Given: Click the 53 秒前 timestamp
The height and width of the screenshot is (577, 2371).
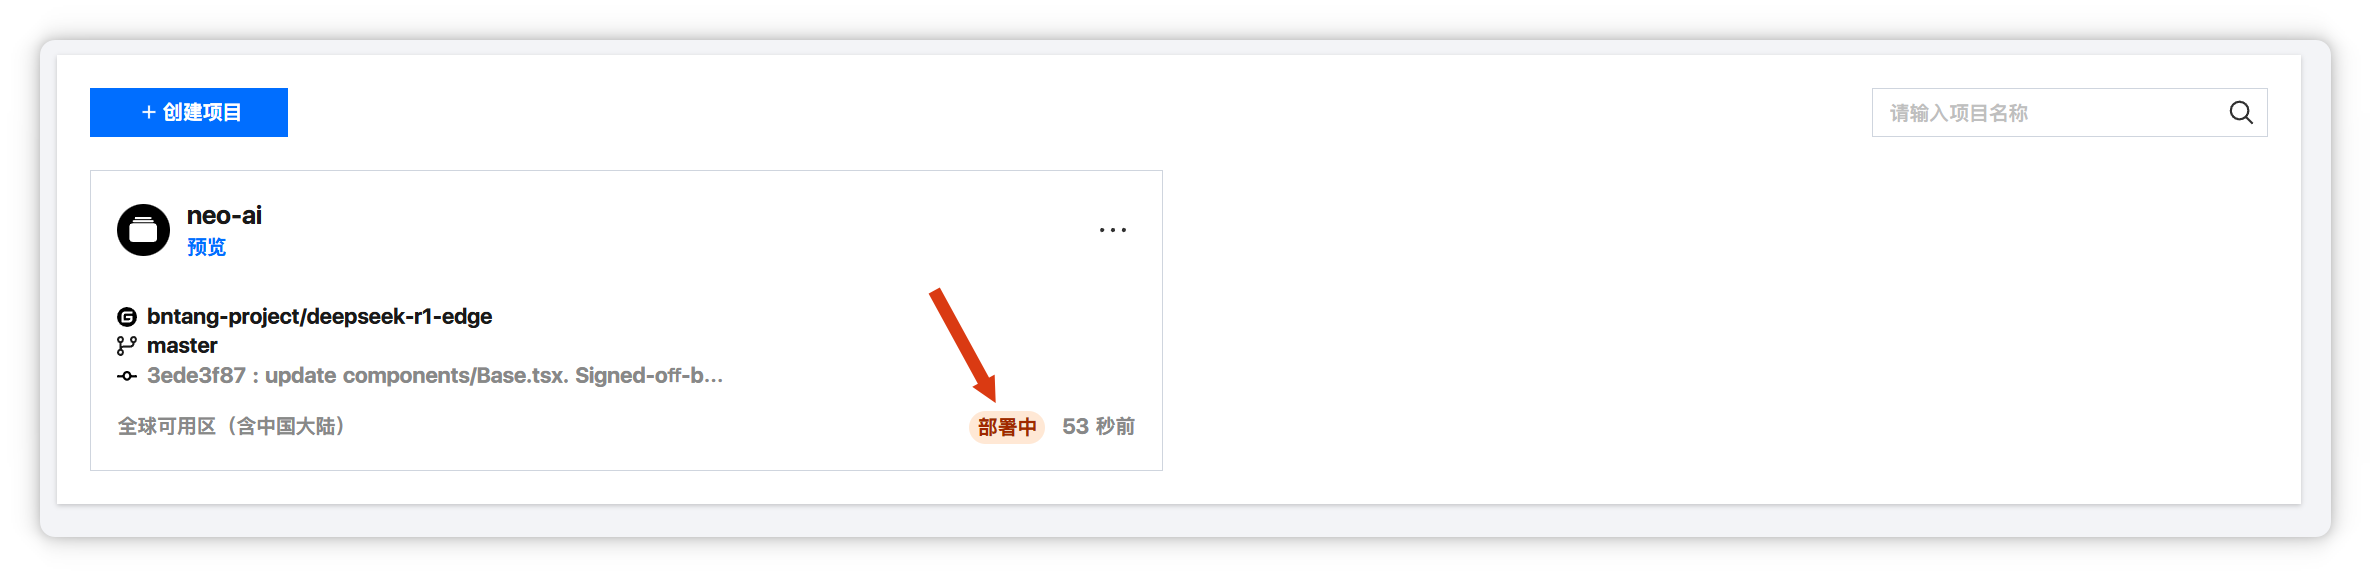Looking at the screenshot, I should [1098, 427].
